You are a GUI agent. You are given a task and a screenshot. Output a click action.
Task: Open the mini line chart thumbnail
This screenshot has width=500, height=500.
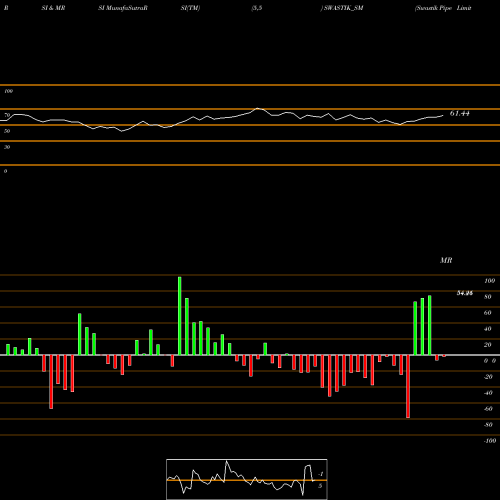pyautogui.click(x=247, y=479)
